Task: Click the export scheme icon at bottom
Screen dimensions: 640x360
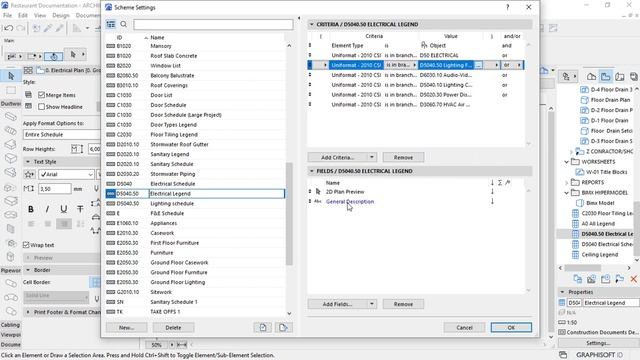Action: pos(283,327)
